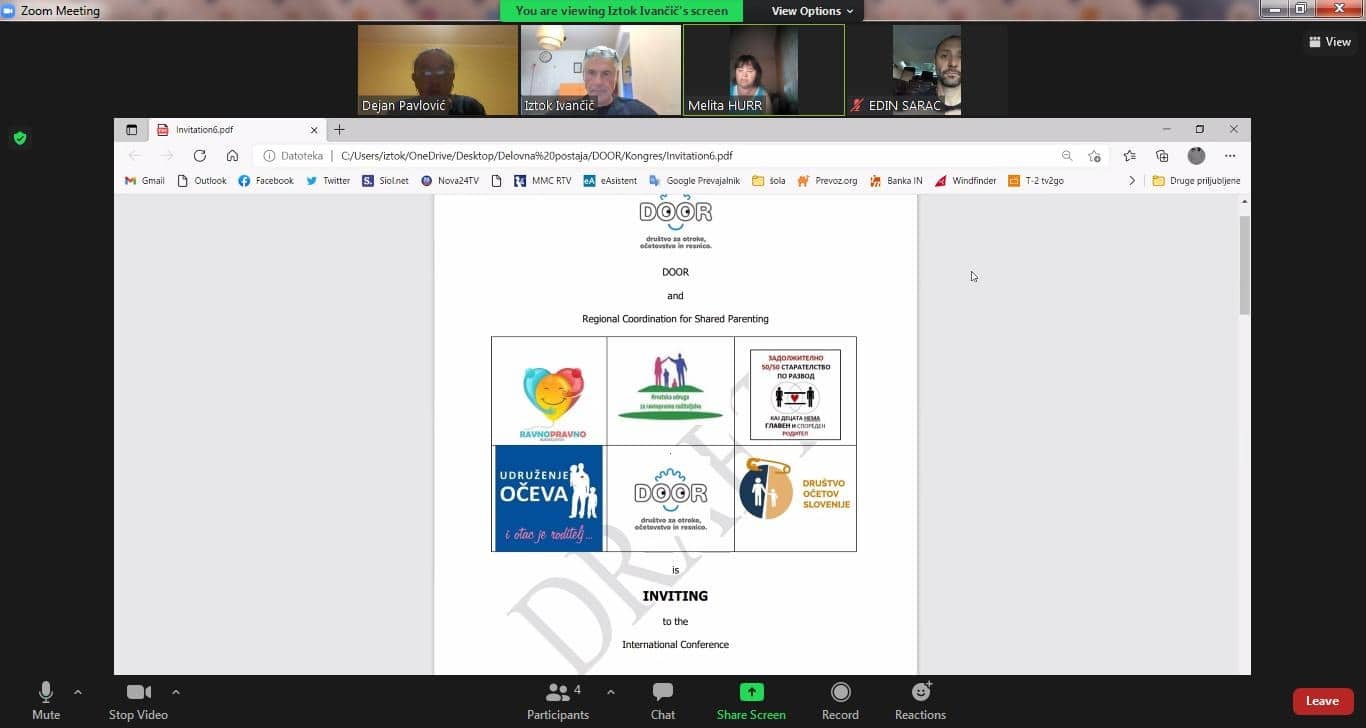Open the T-2 tv2go bookmark
The width and height of the screenshot is (1366, 728).
[1036, 181]
